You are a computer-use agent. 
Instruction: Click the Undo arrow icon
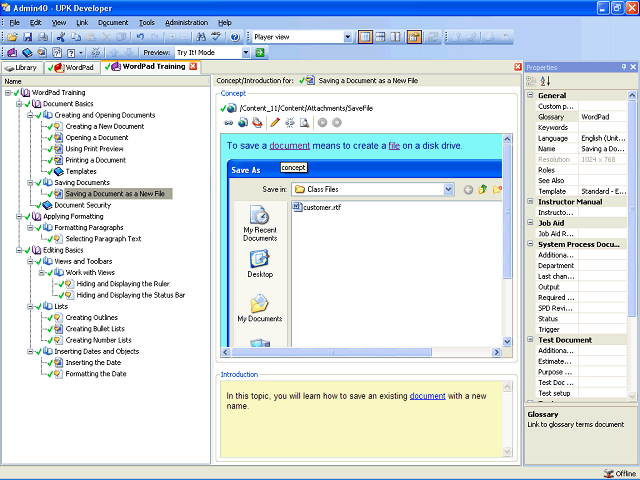[140, 37]
